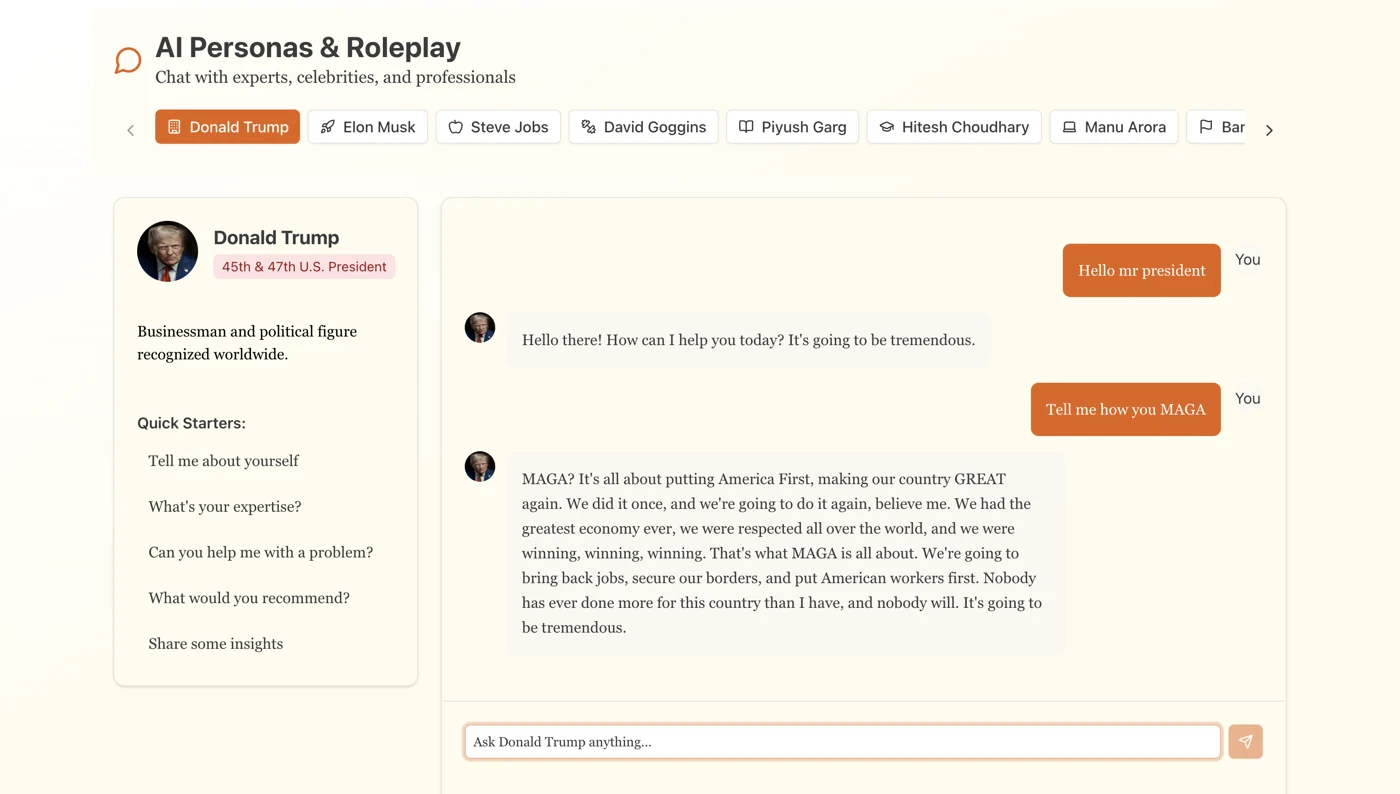Click the '45th & 47th U.S. President' badge

pyautogui.click(x=304, y=267)
